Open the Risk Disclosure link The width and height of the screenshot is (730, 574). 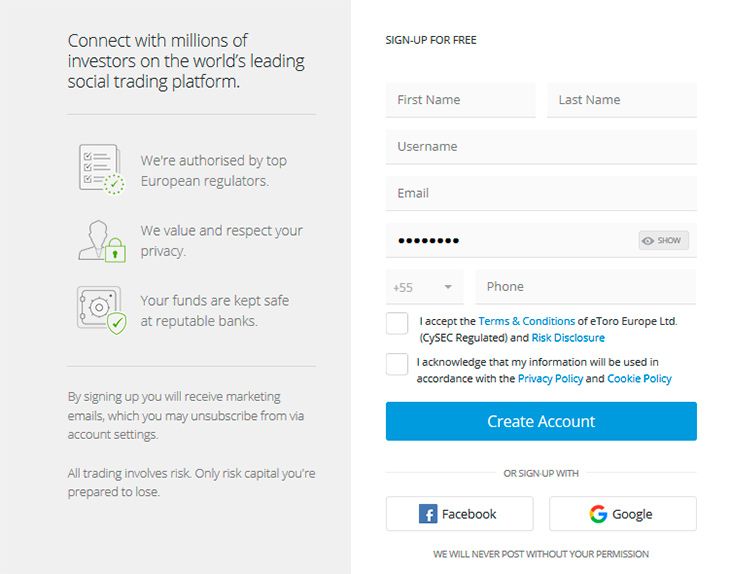pos(568,338)
